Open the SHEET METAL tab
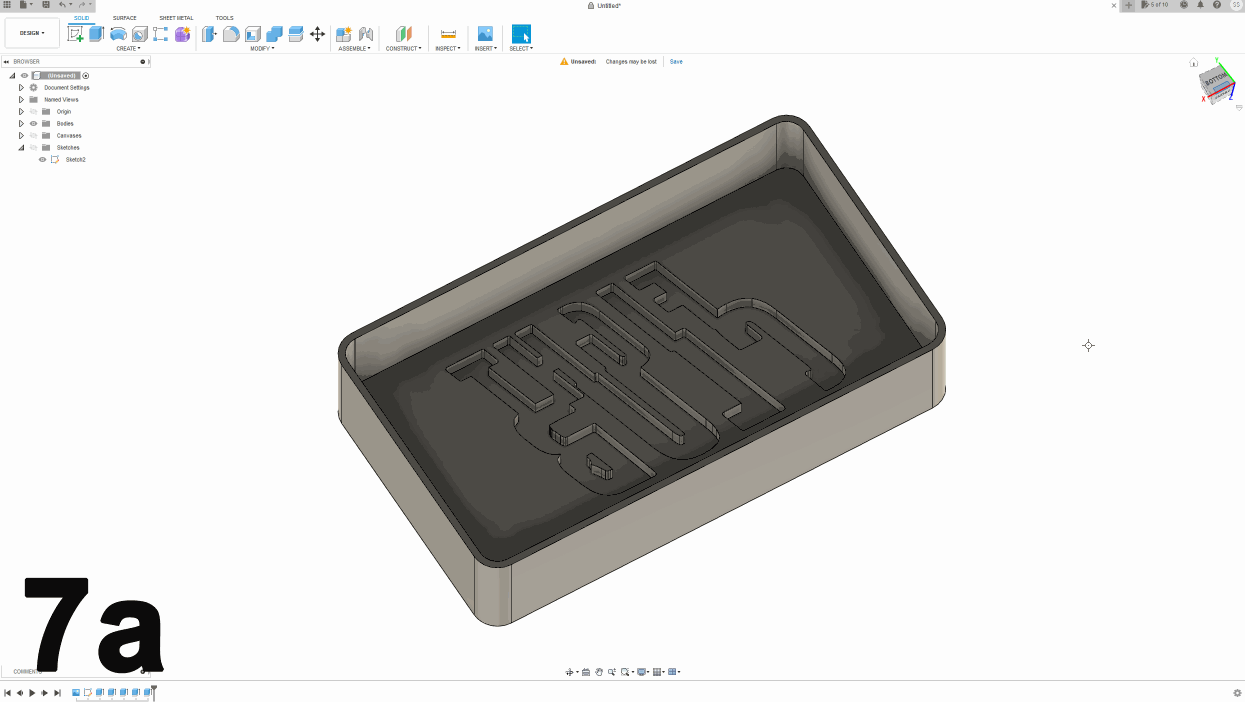Screen dimensions: 1245x702 [x=176, y=17]
